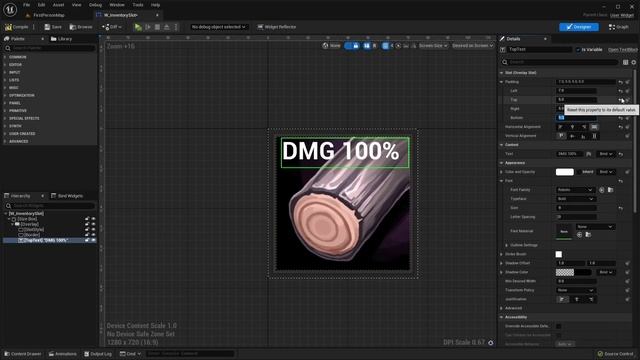Open Text Bind dropdown button
The width and height of the screenshot is (640, 360).
pos(606,154)
